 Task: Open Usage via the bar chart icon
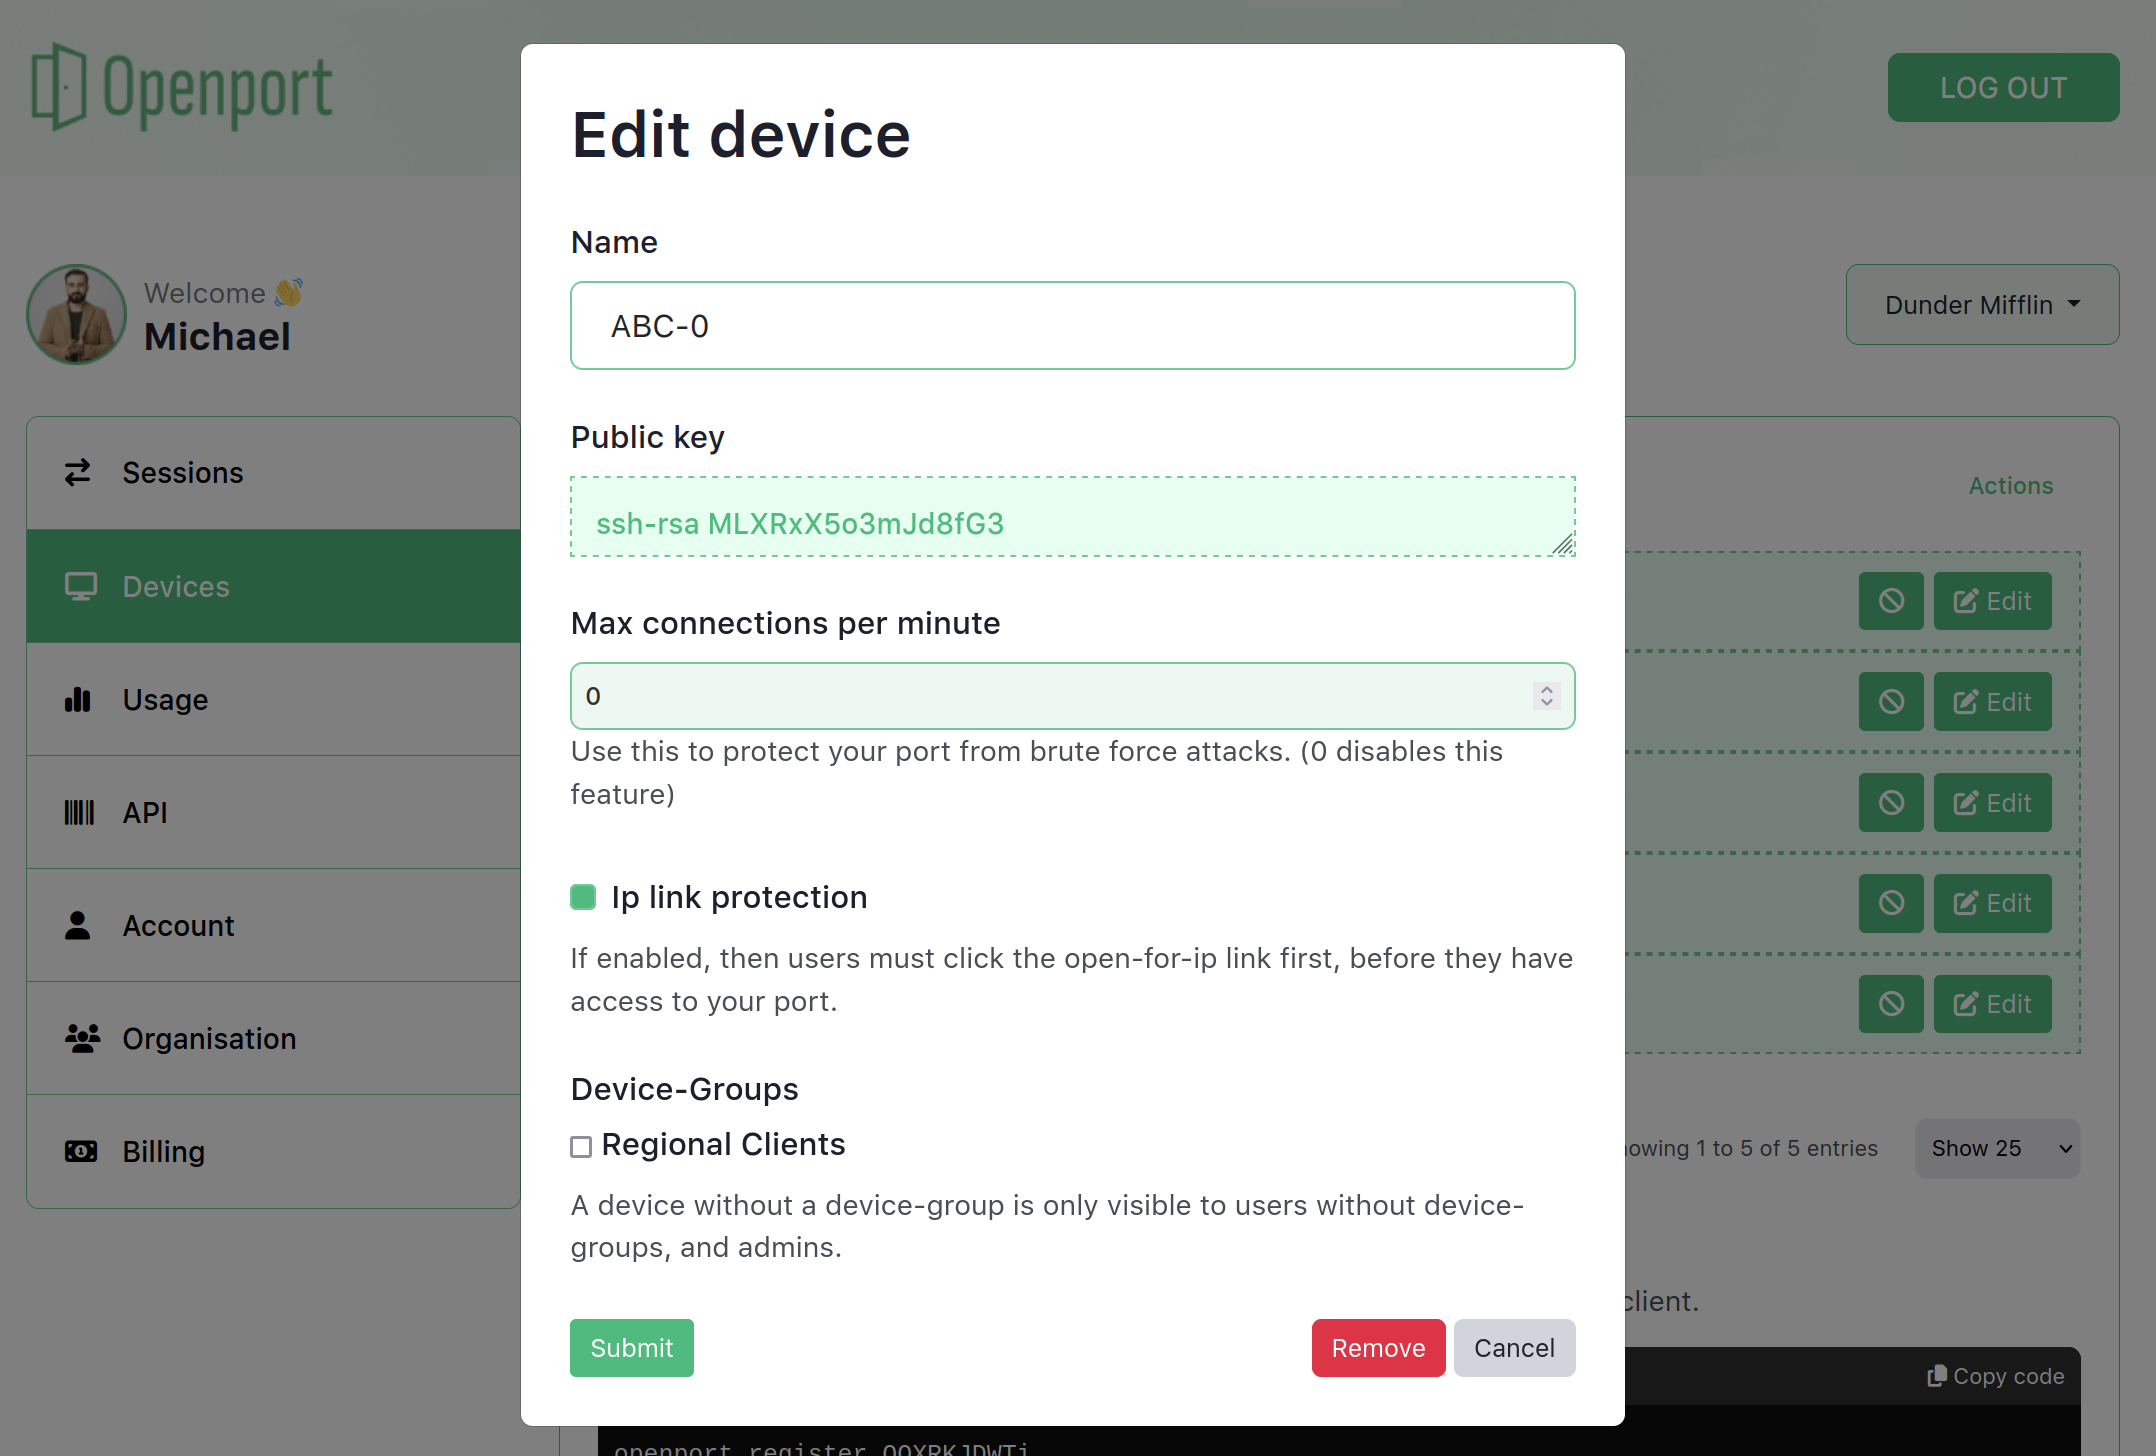pos(79,699)
